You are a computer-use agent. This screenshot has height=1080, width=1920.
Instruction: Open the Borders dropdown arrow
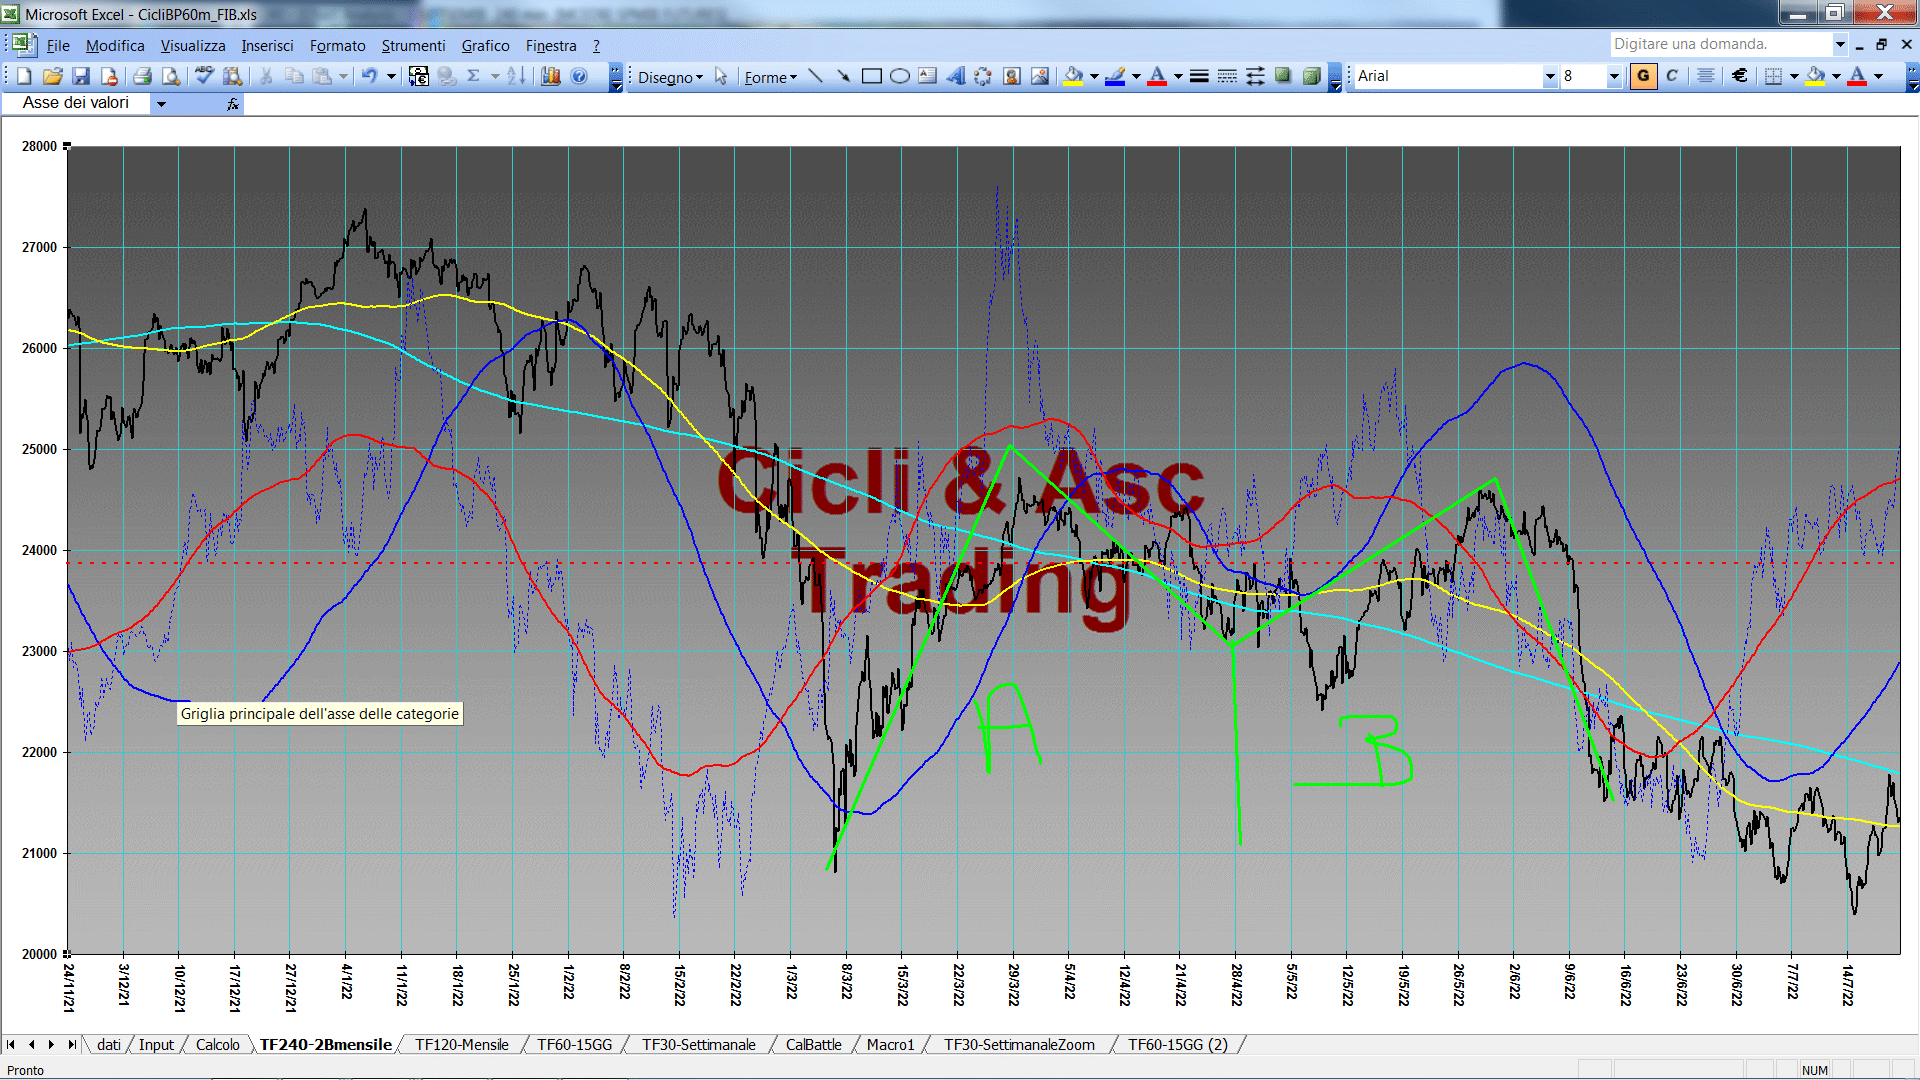coord(1794,76)
